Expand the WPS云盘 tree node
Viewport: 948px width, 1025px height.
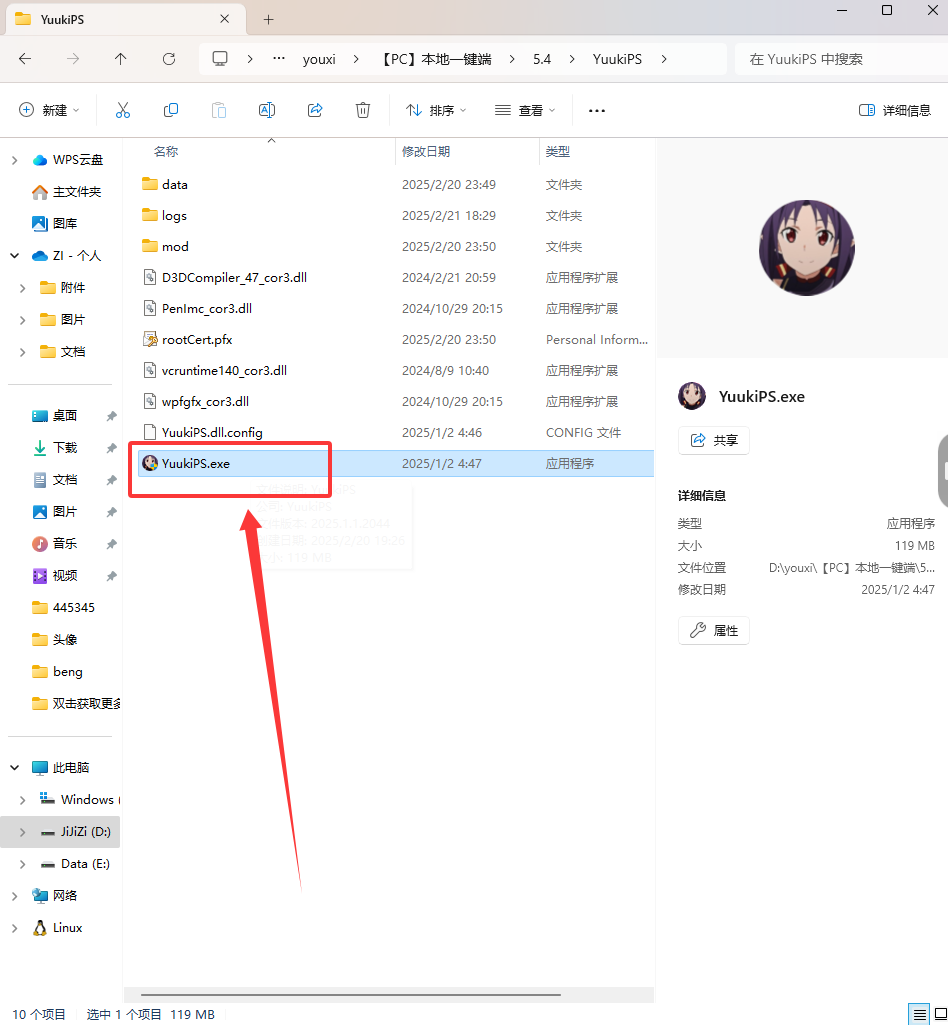pos(14,160)
